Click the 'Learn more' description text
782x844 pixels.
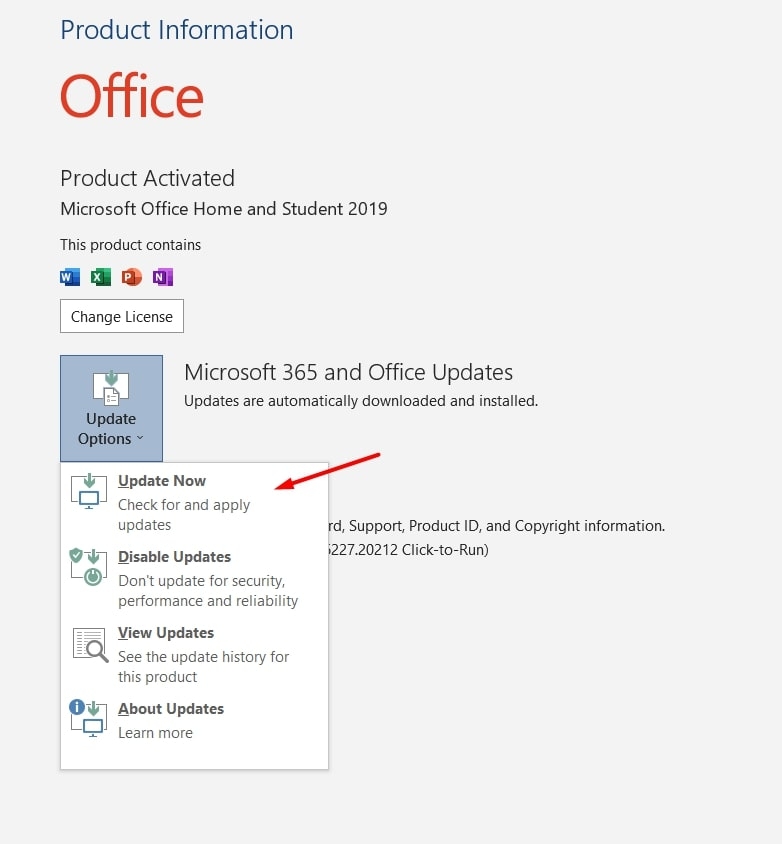pos(155,733)
